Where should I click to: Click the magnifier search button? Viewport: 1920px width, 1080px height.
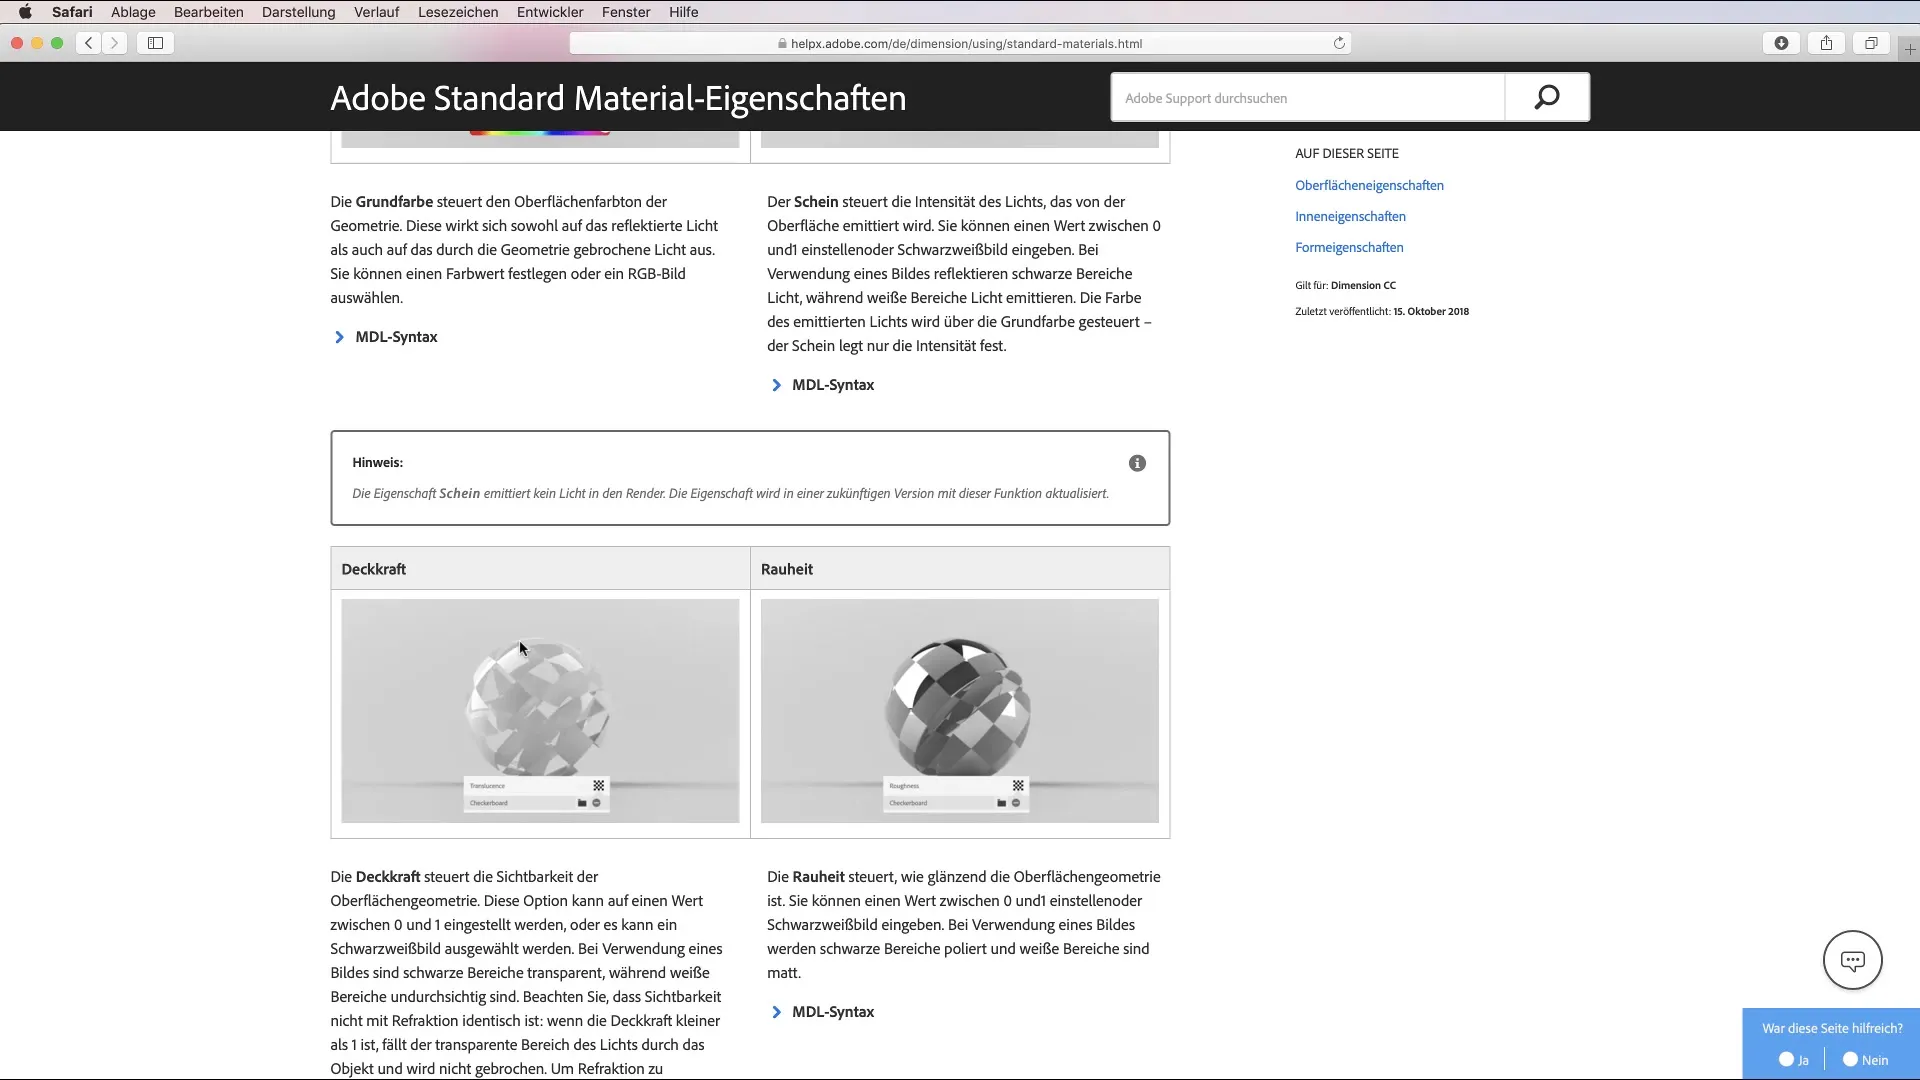[x=1547, y=97]
